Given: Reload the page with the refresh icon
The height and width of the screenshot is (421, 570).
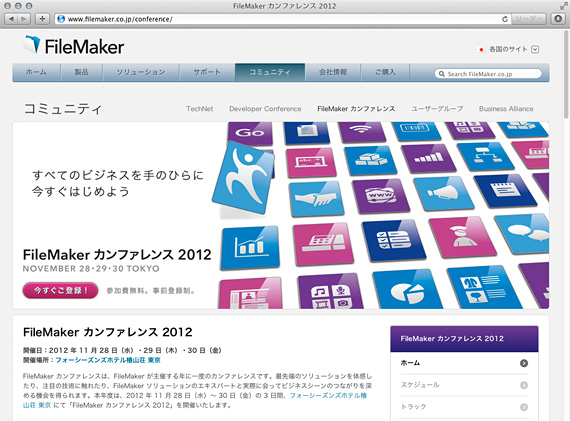Looking at the screenshot, I should click(505, 19).
